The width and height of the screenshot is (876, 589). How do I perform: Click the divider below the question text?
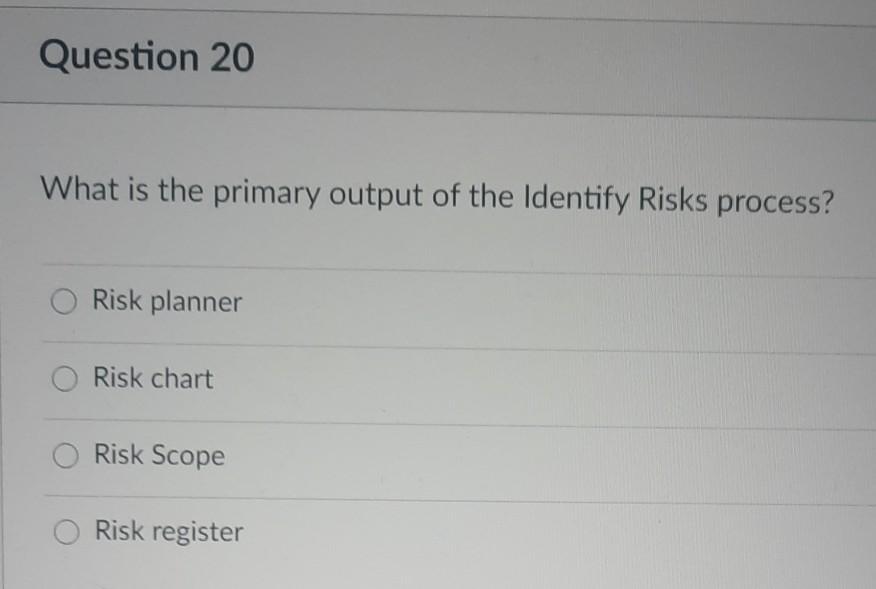click(438, 264)
